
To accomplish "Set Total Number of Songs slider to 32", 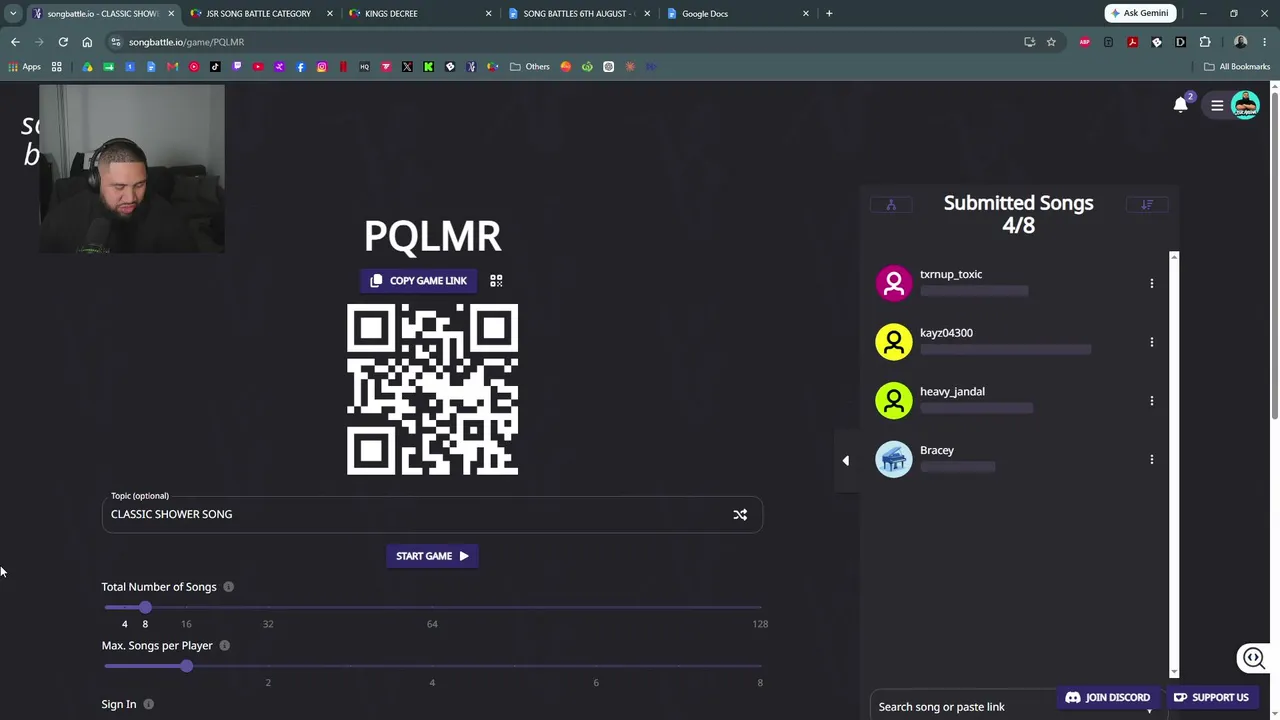I will [x=268, y=608].
